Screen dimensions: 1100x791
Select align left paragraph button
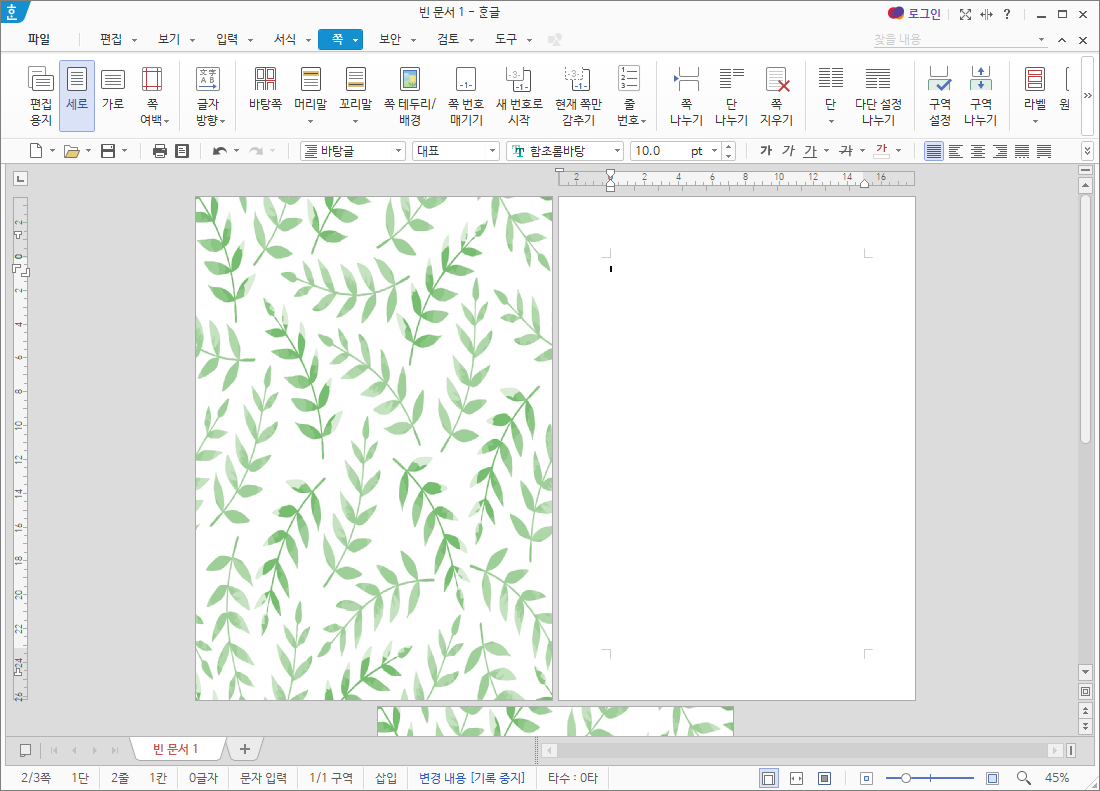click(955, 151)
